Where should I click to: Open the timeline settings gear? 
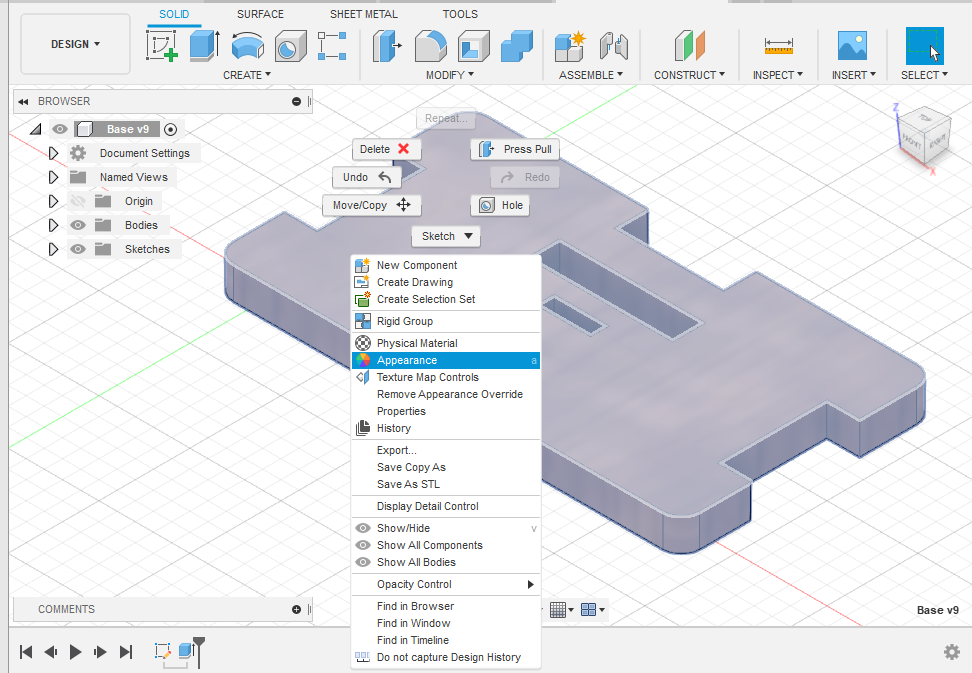pyautogui.click(x=952, y=651)
